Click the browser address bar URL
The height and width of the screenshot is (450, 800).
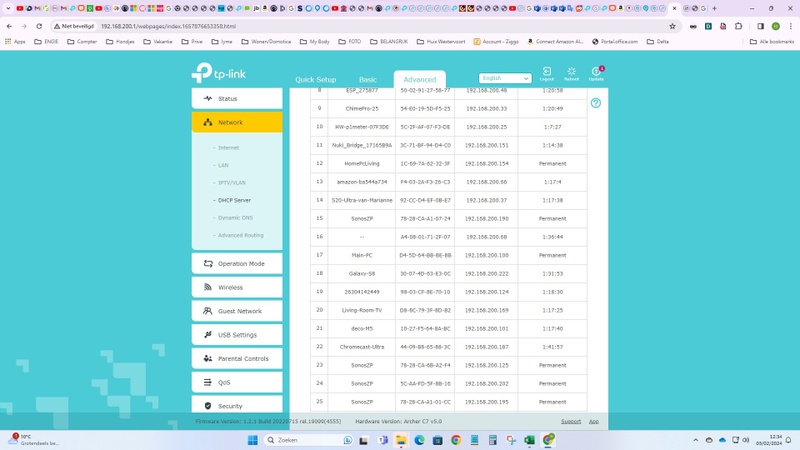pos(168,26)
